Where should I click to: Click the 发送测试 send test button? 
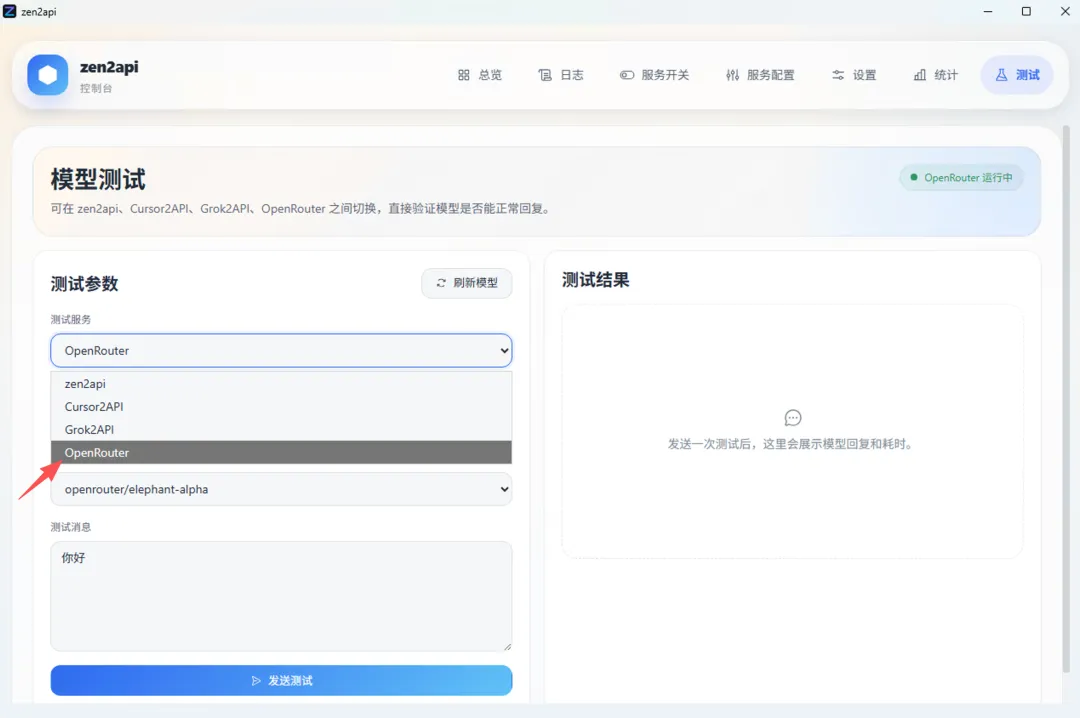pyautogui.click(x=281, y=681)
